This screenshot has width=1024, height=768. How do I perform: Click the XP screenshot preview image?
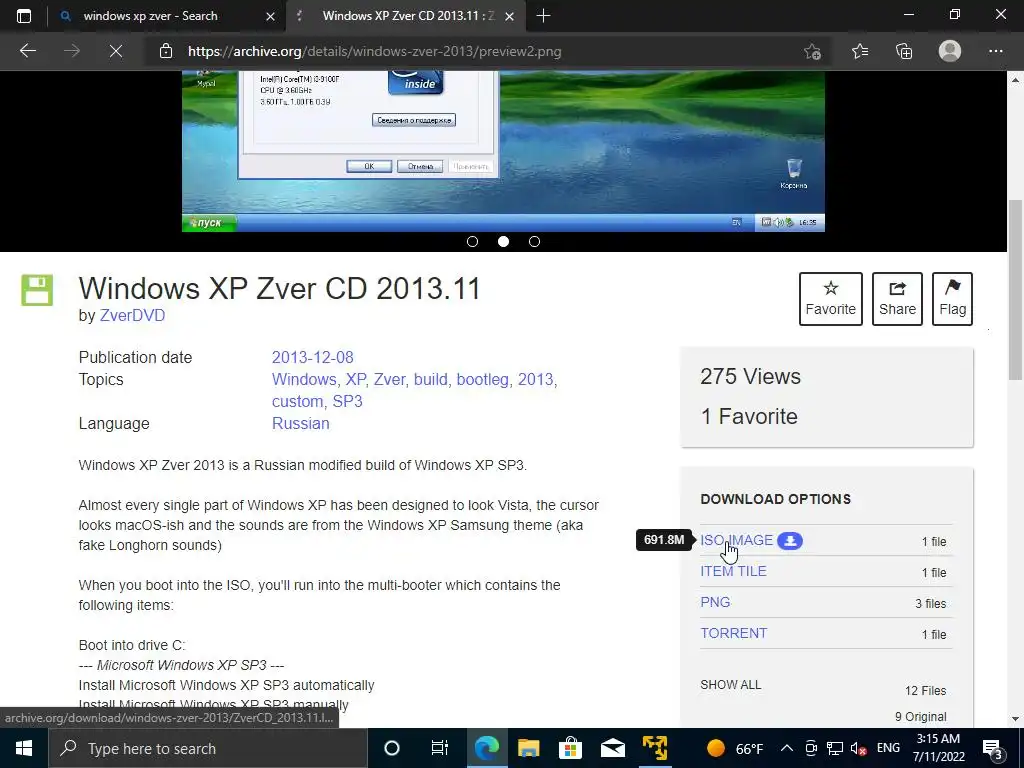coord(503,151)
